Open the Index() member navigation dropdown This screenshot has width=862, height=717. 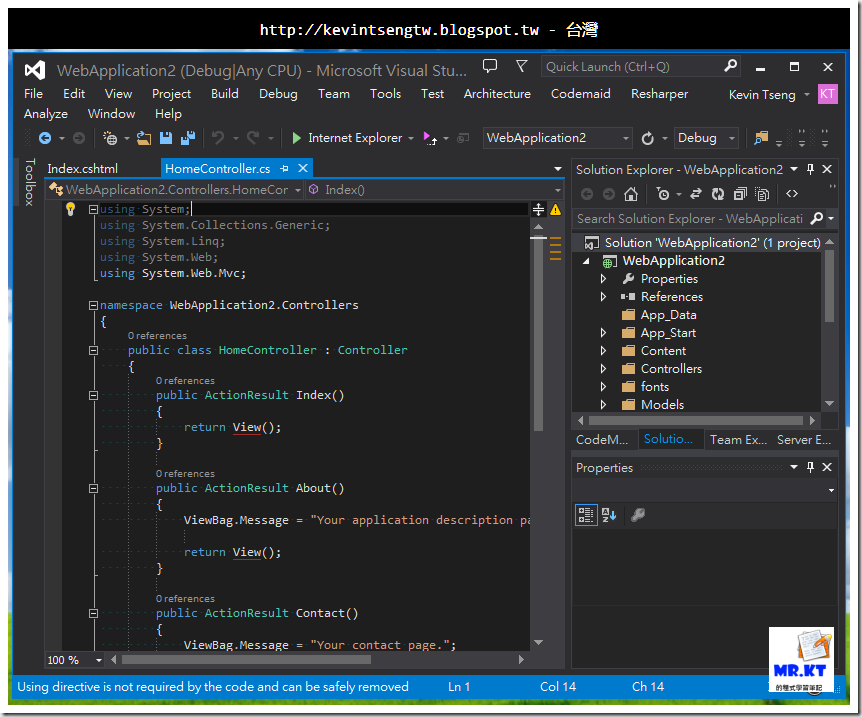point(435,190)
